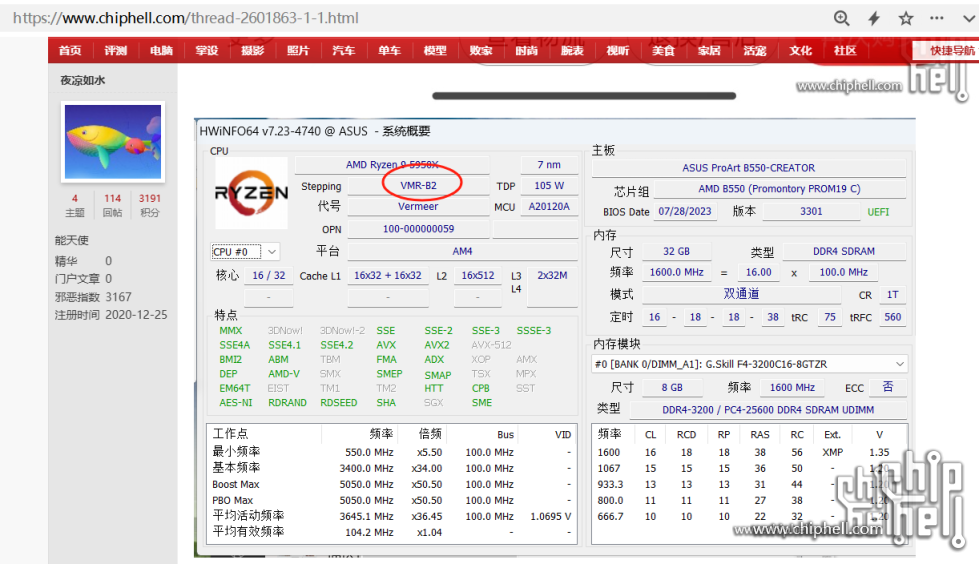
Task: Open the 视听 section
Action: pos(617,51)
